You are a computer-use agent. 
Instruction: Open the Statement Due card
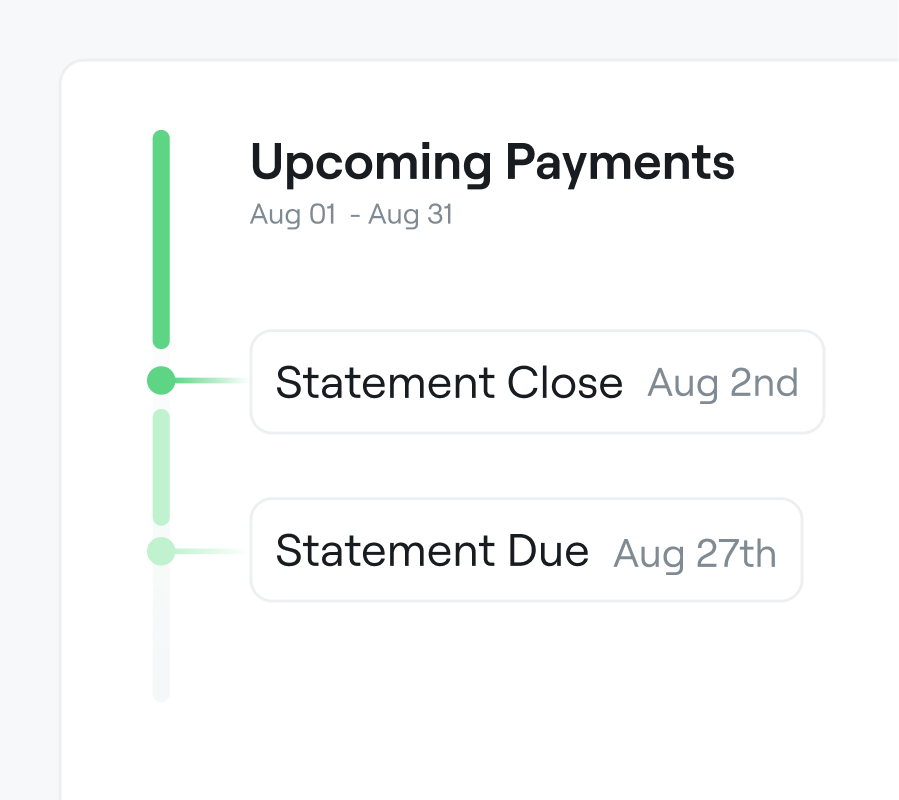[x=526, y=550]
